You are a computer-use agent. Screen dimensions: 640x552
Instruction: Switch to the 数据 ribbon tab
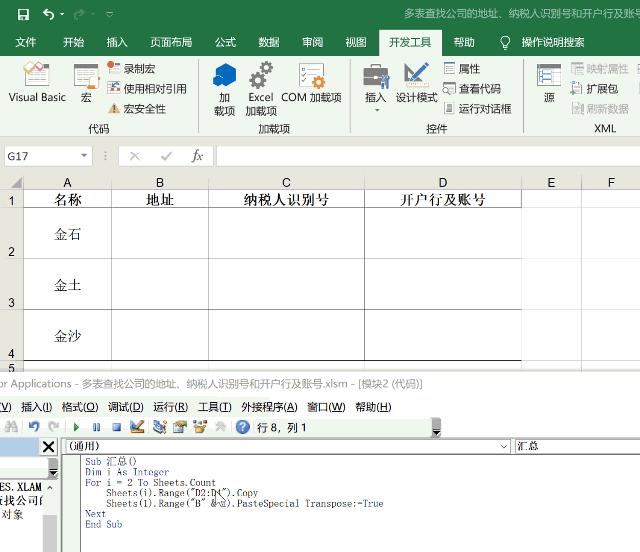tap(269, 42)
